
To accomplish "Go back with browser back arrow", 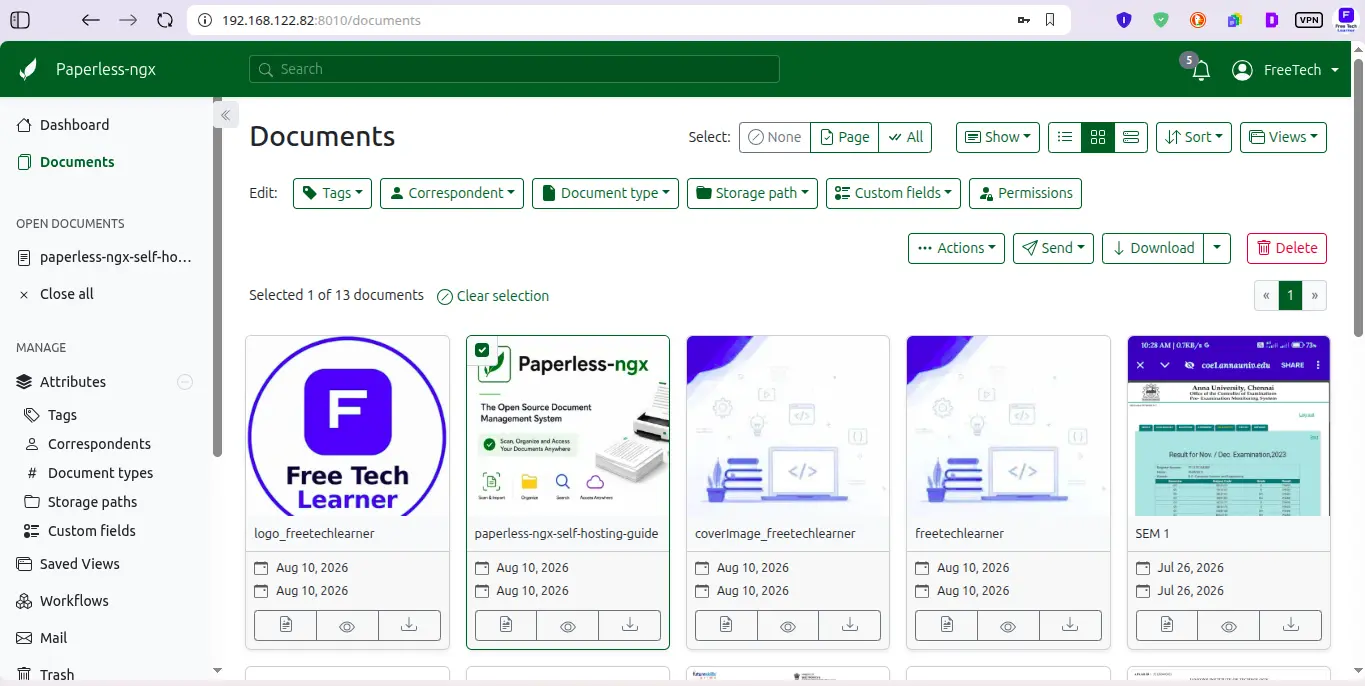I will coord(90,20).
